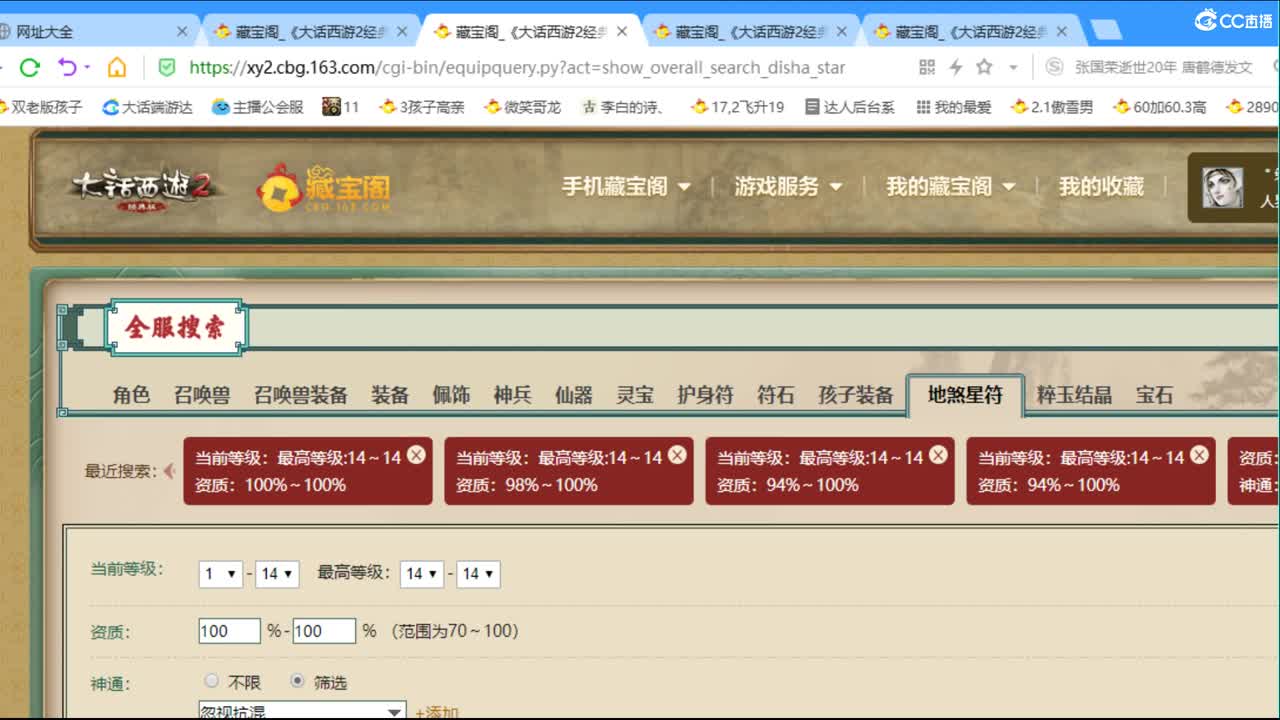Click the Sogou search engine icon
Image resolution: width=1280 pixels, height=720 pixels.
[x=1054, y=67]
